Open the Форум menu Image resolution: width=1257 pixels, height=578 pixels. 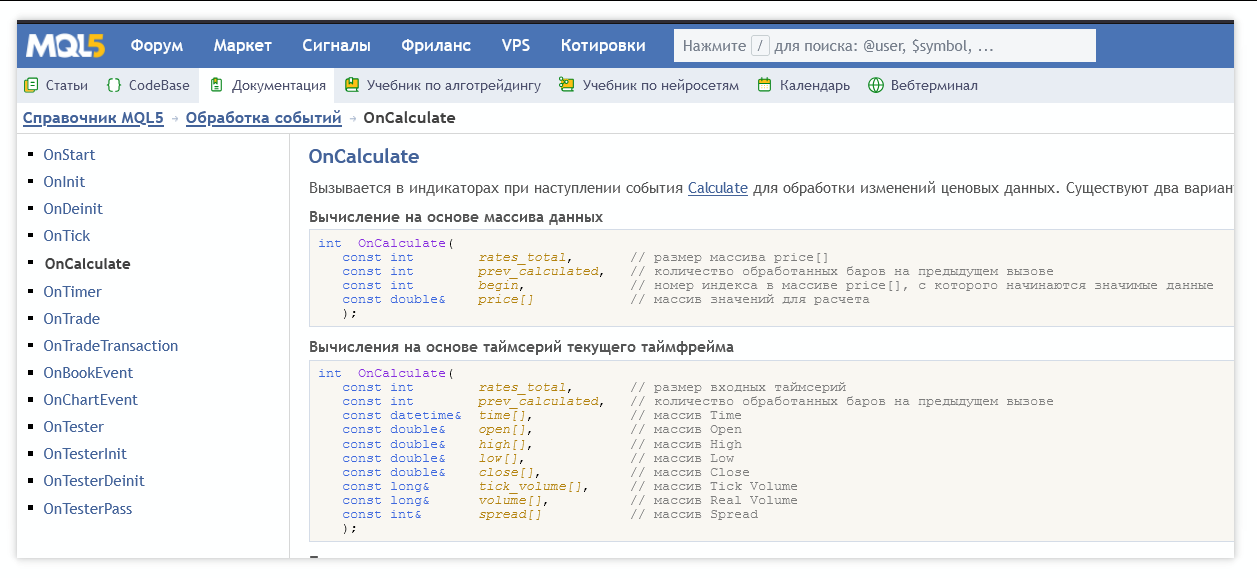tap(157, 46)
